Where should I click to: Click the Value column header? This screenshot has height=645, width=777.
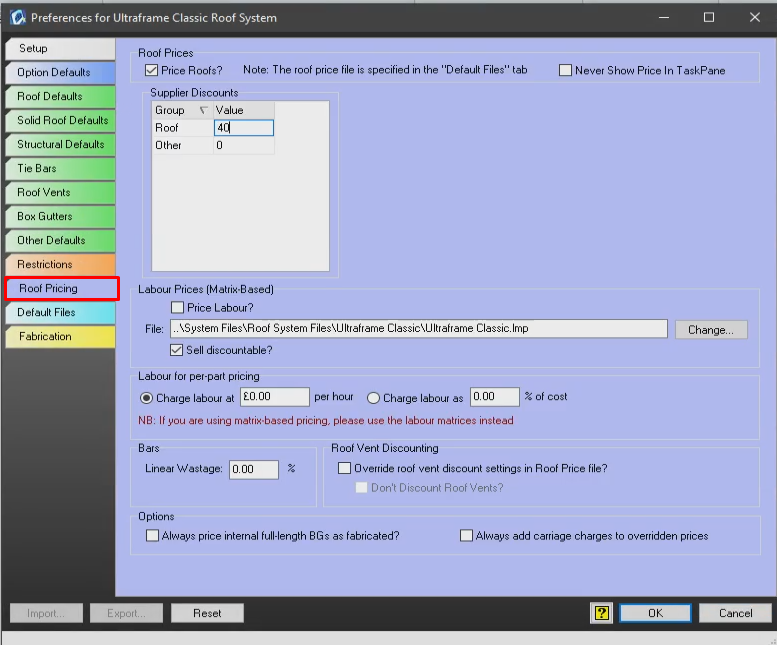[243, 110]
